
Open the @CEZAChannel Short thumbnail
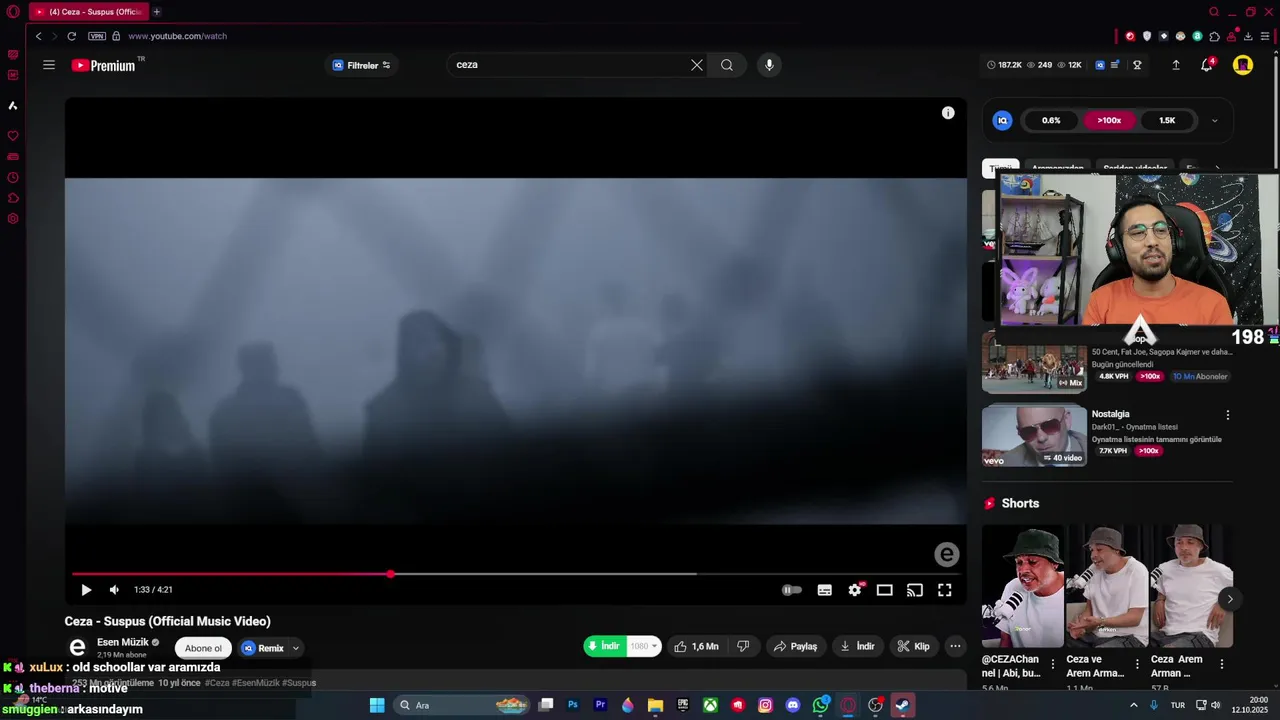[1022, 586]
